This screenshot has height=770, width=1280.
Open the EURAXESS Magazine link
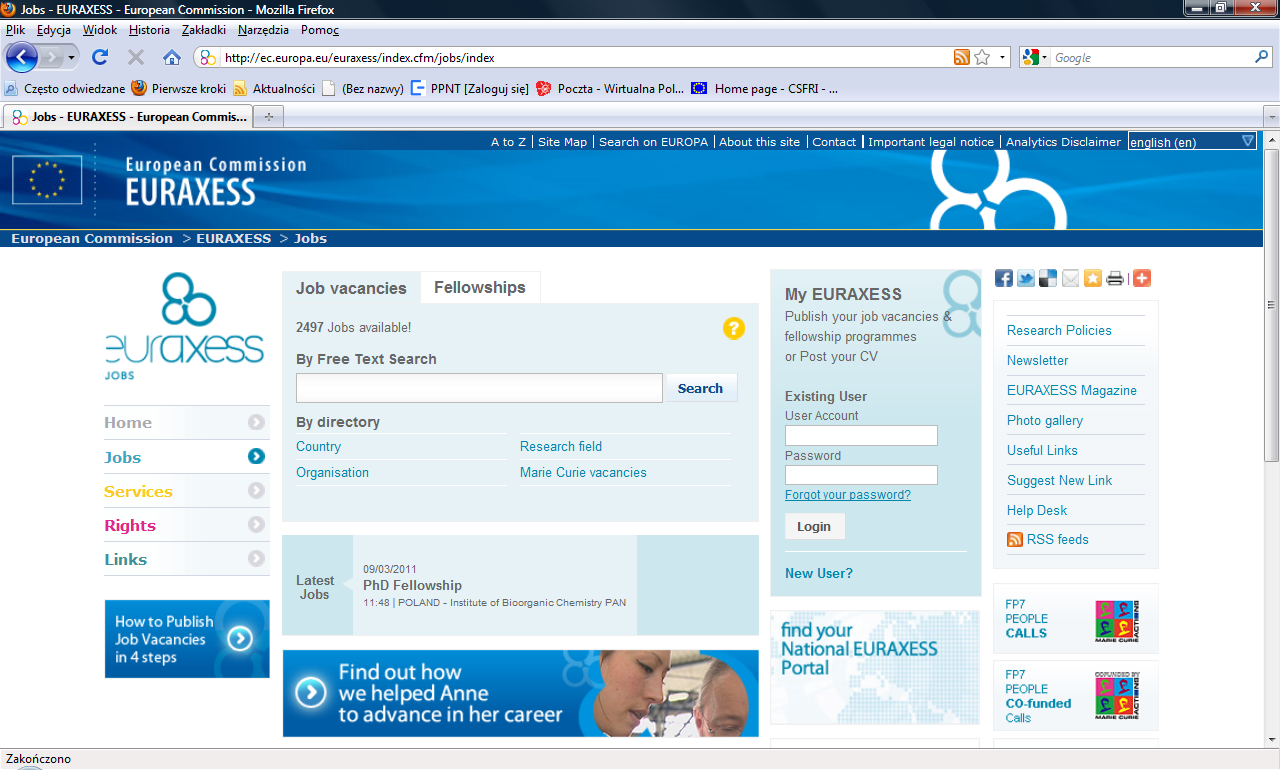click(1072, 390)
